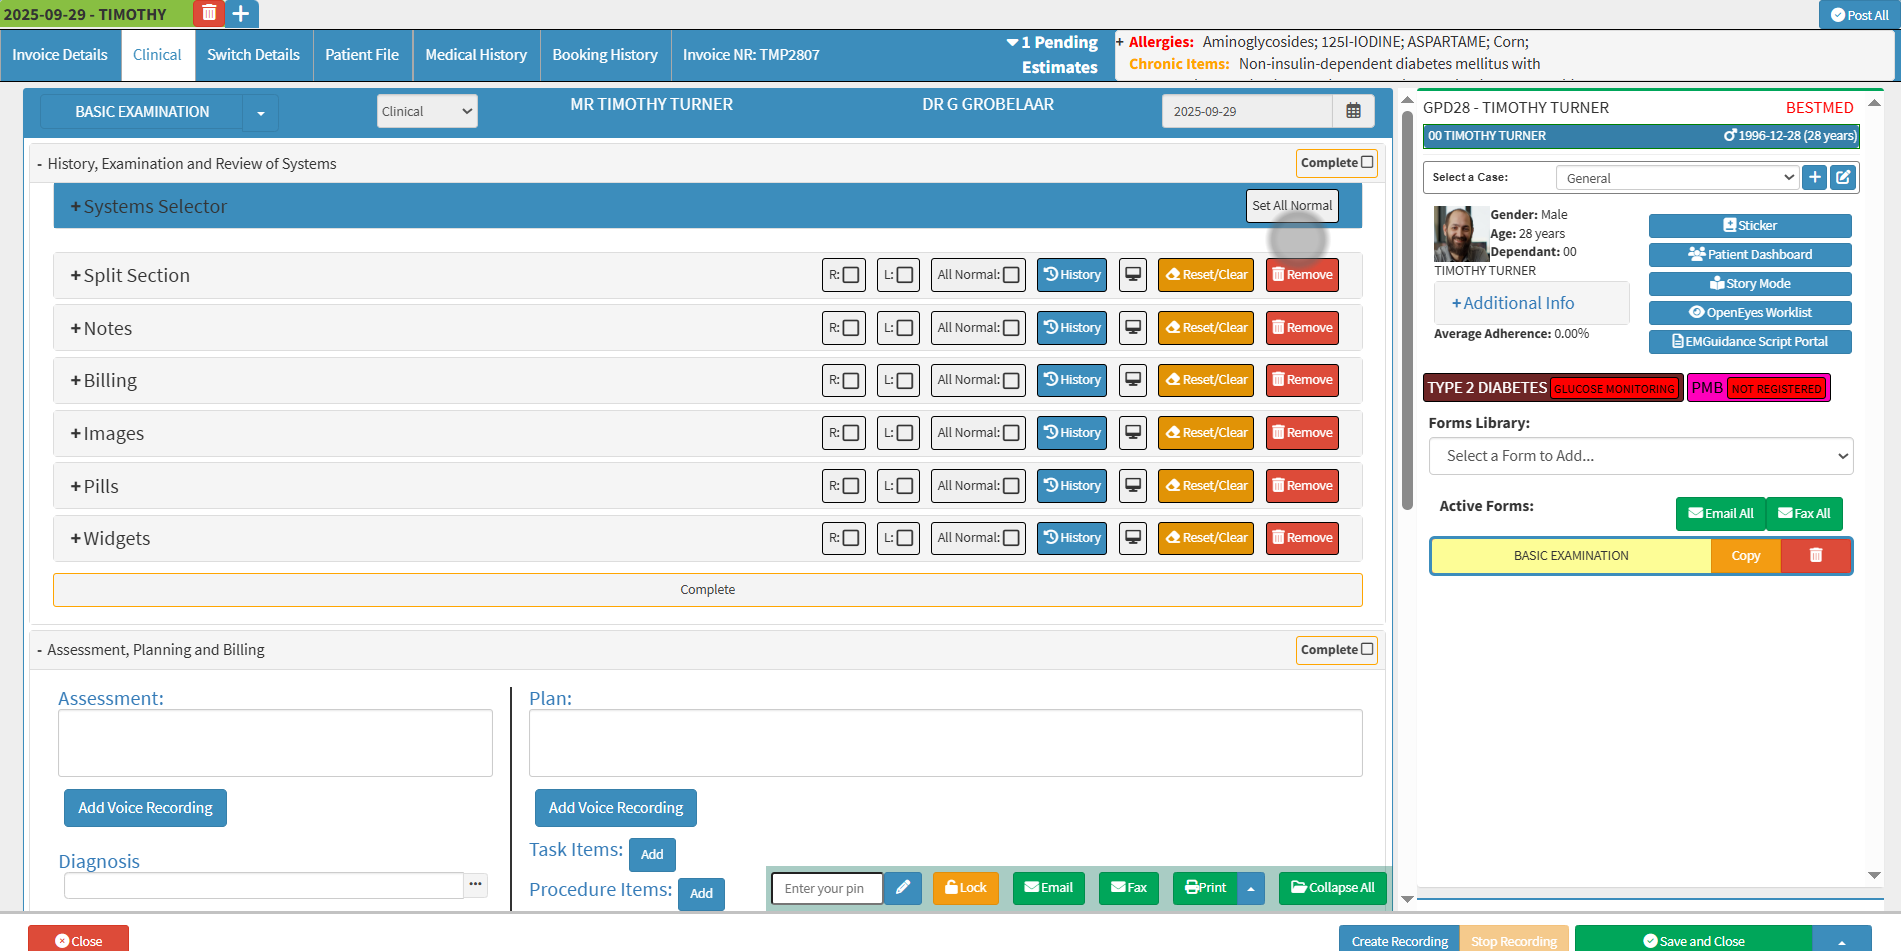
Task: Open the Select a Form to Add dropdown
Action: click(x=1640, y=456)
